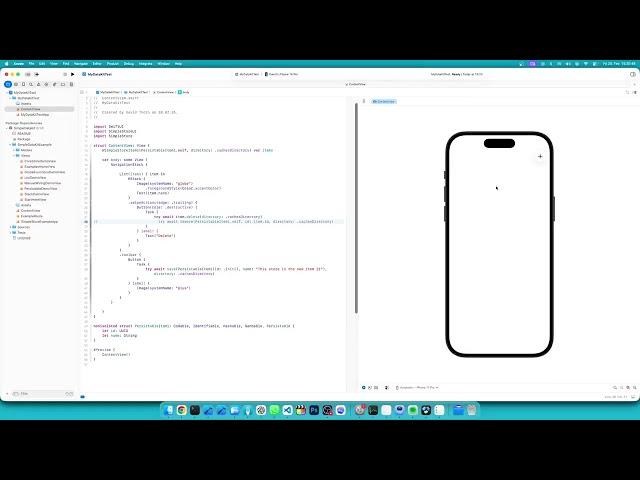Run the project with Play button

coord(73,74)
